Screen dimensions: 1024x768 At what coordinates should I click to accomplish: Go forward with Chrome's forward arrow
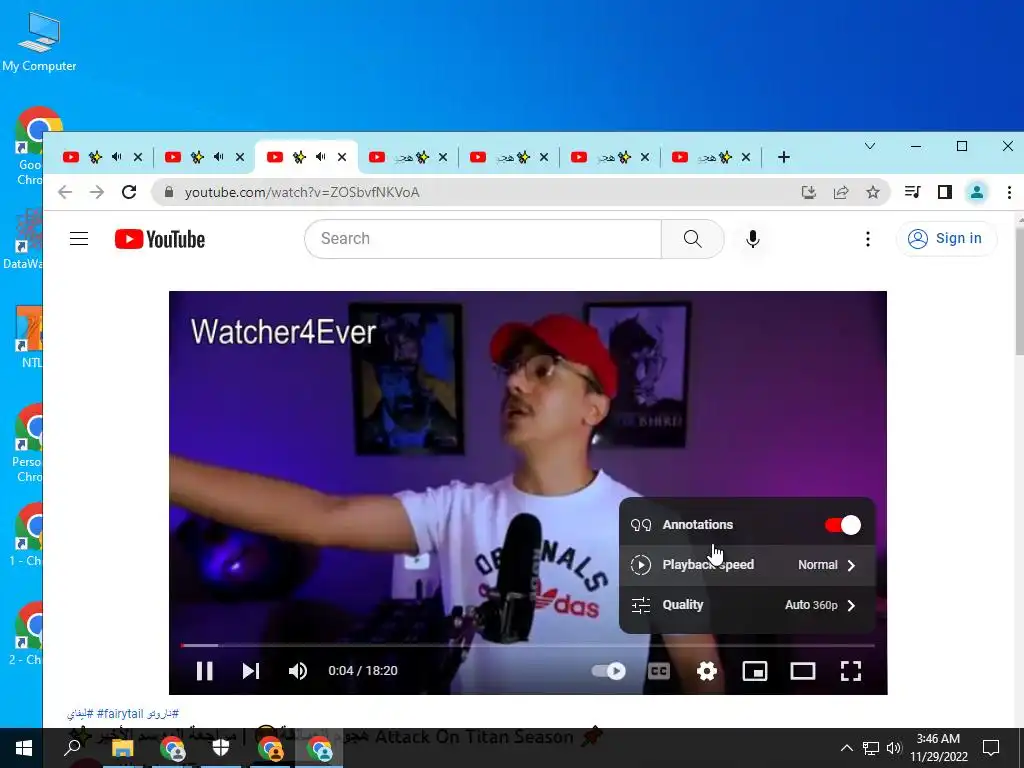pyautogui.click(x=97, y=192)
